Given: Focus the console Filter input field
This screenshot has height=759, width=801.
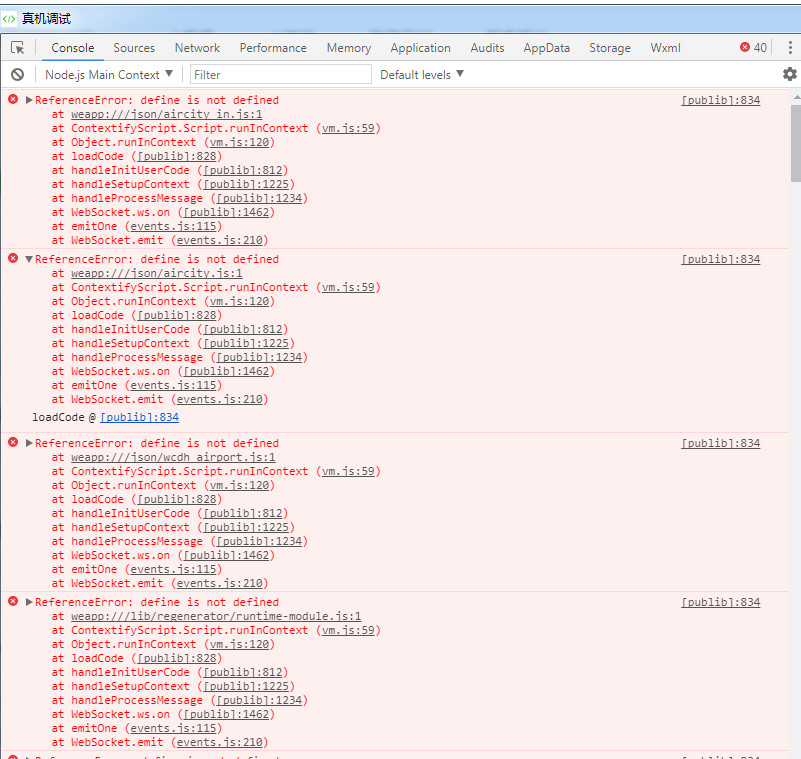Looking at the screenshot, I should [x=280, y=75].
